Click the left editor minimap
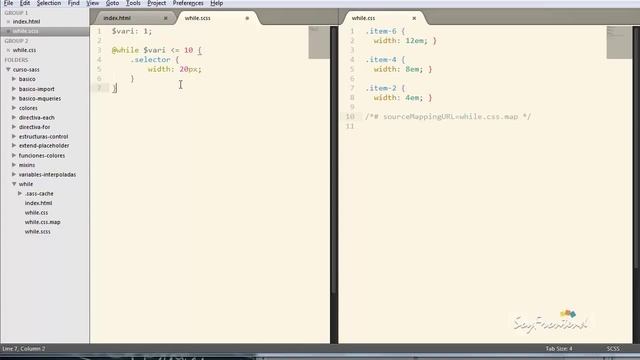Viewport: 640px width, 360px height. [x=319, y=42]
